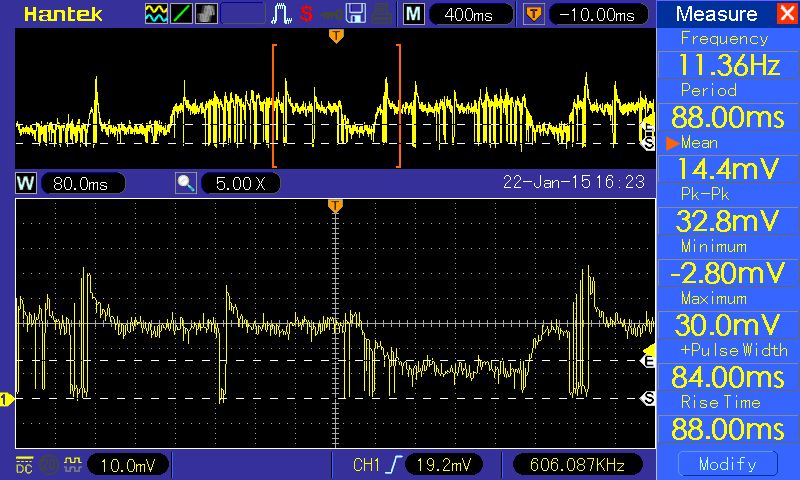Click the magnifier zoom icon

pos(186,183)
